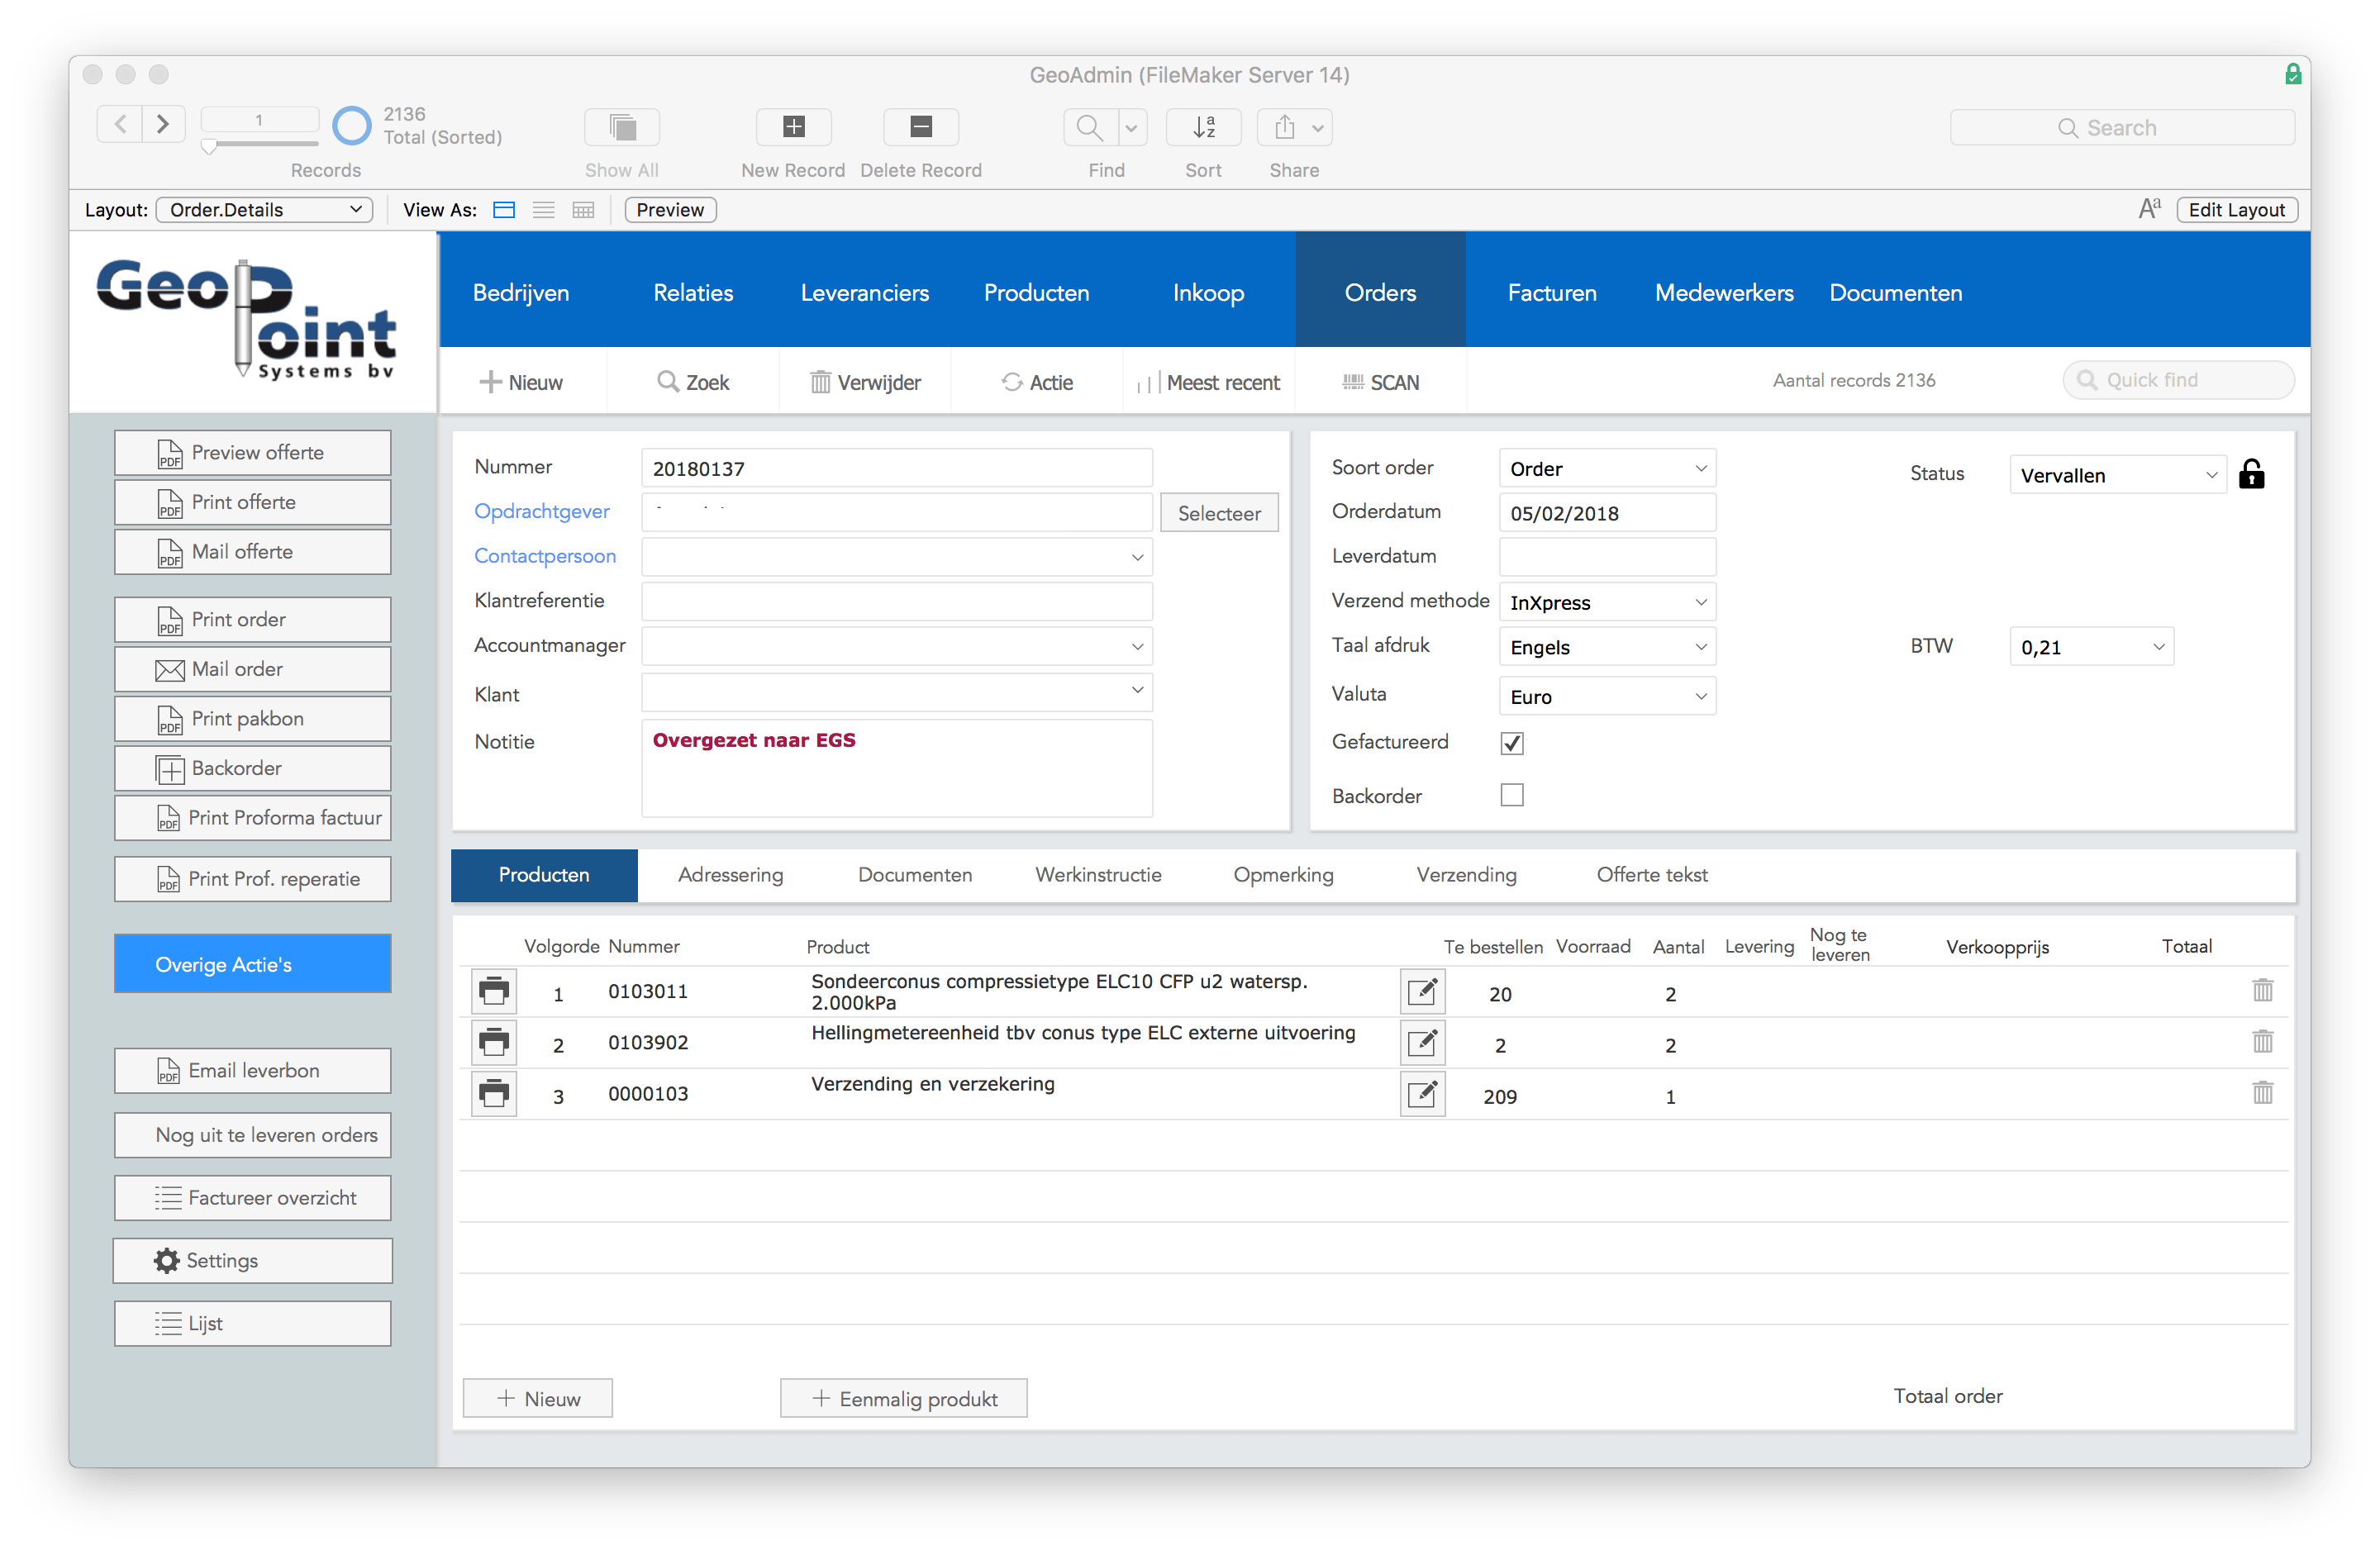Click the Delete Record minus icon
The width and height of the screenshot is (2380, 1550).
click(x=921, y=127)
